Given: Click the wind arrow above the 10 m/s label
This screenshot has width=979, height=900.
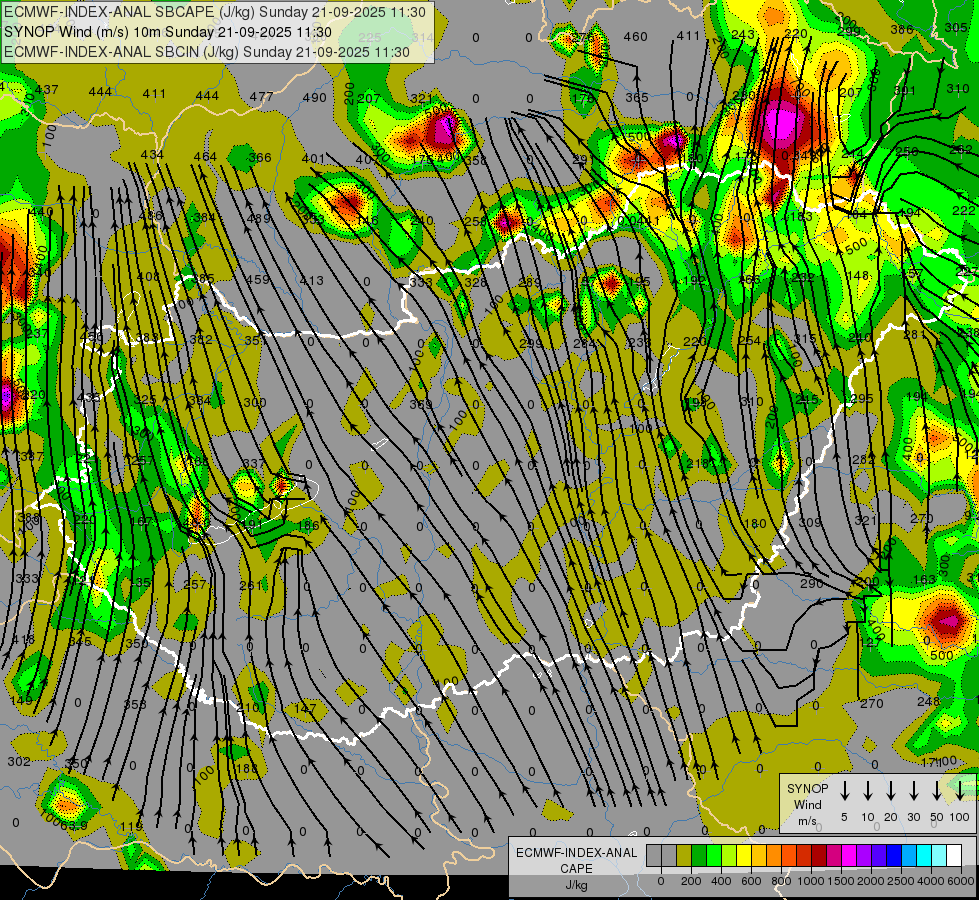Looking at the screenshot, I should [x=868, y=789].
